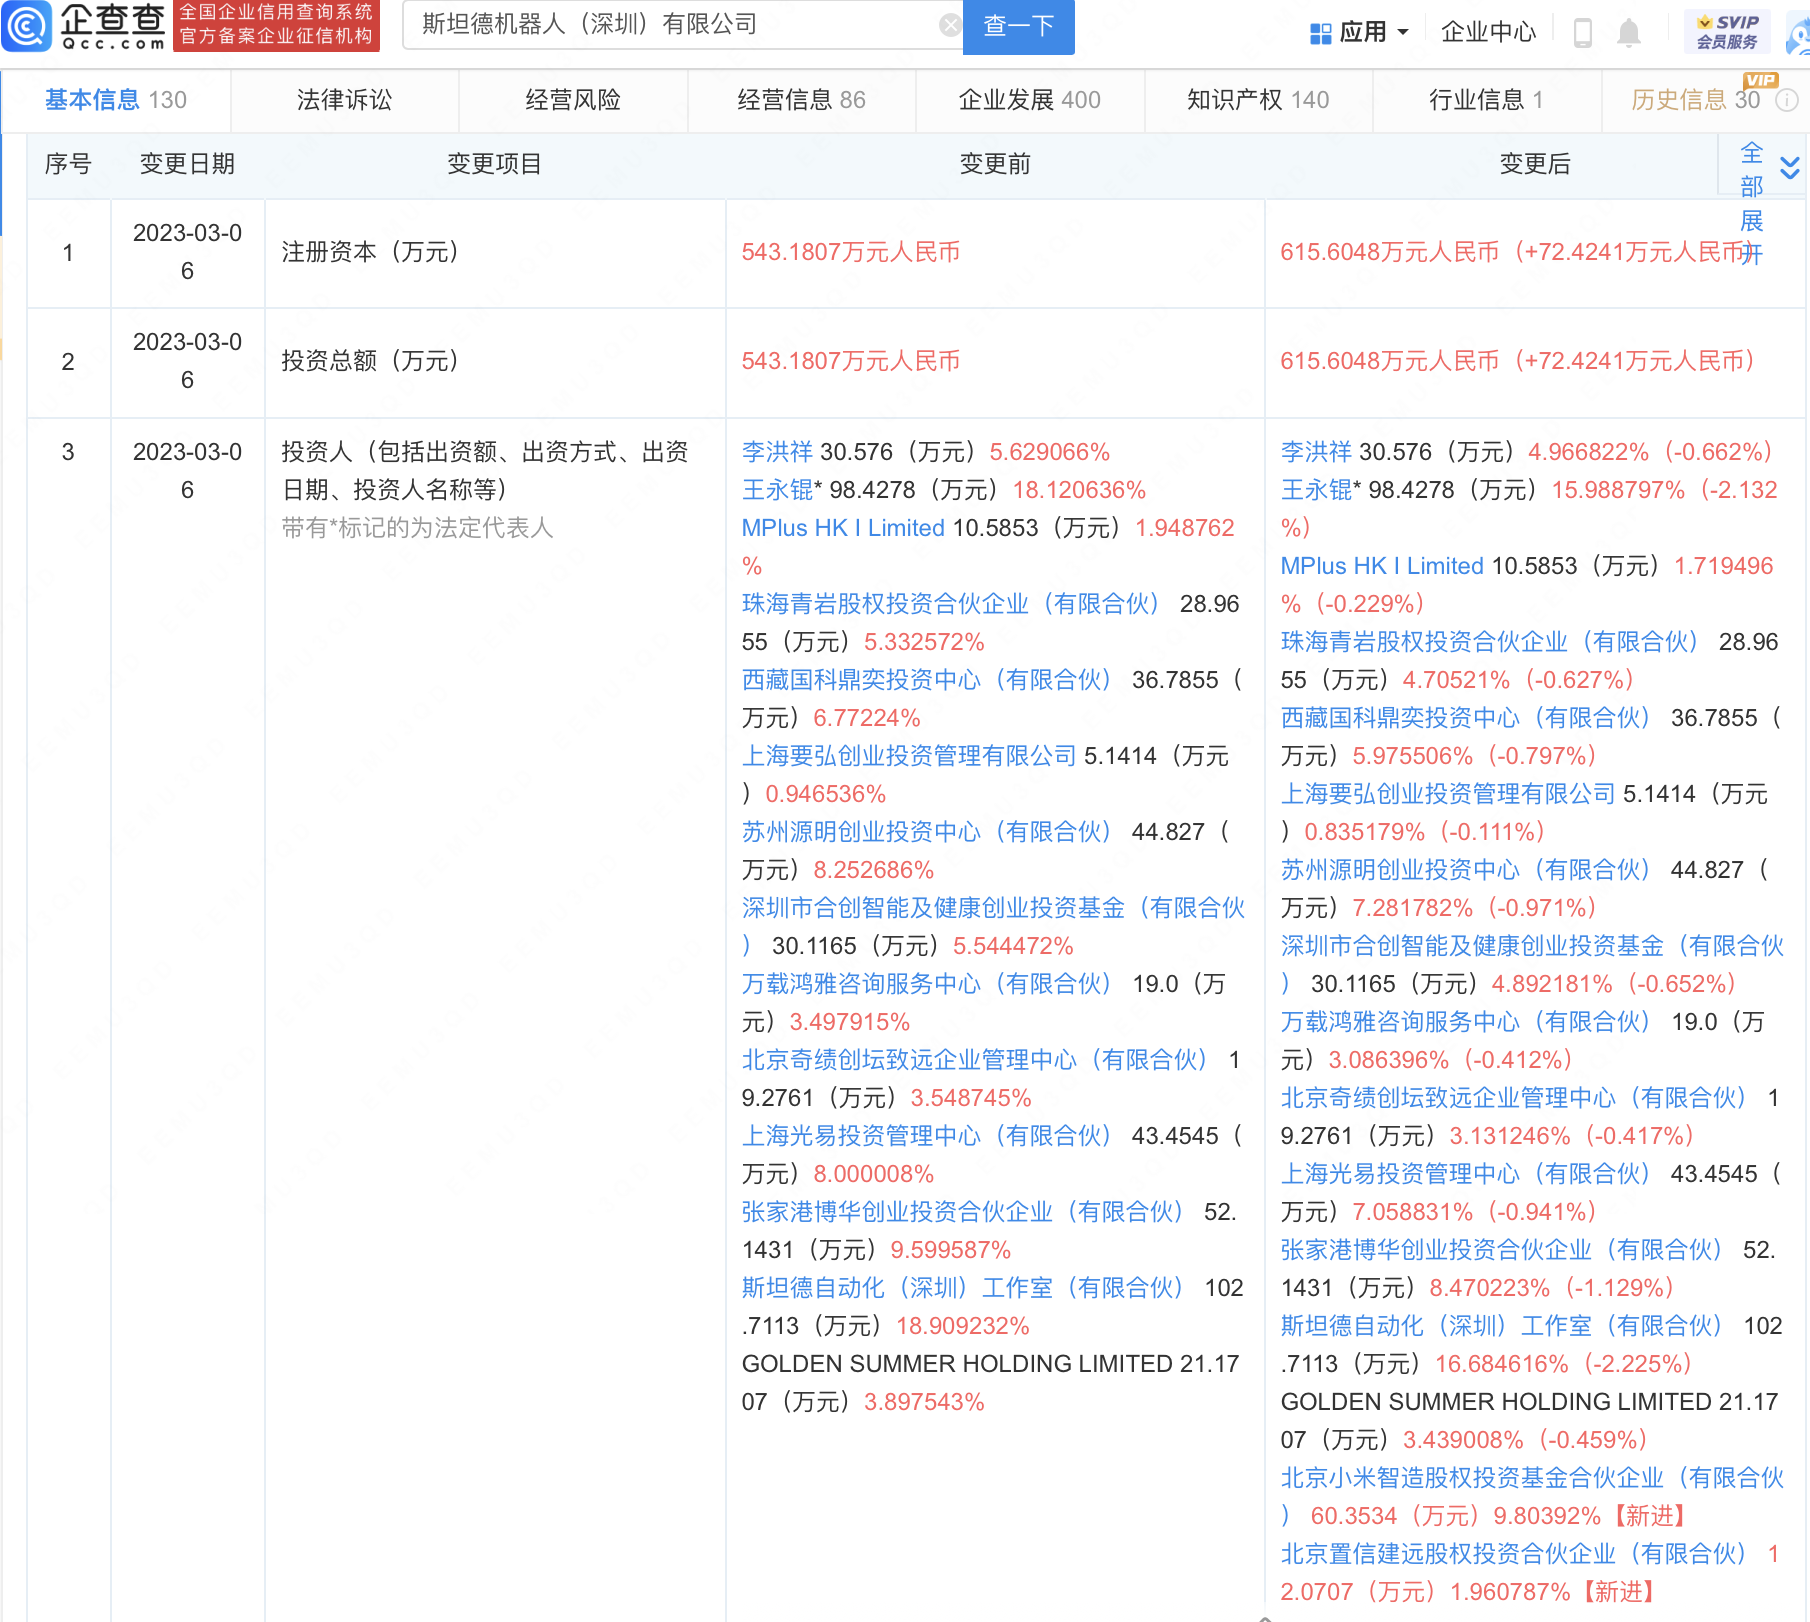Click 543.1807万元人民币 in row 1
This screenshot has width=1810, height=1622.
point(850,252)
